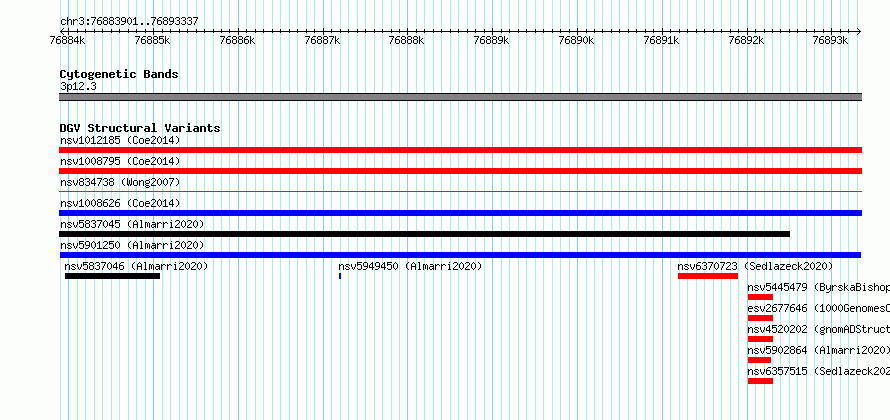Select the thin brown nsv834738 variant line
This screenshot has width=890, height=420.
460,192
